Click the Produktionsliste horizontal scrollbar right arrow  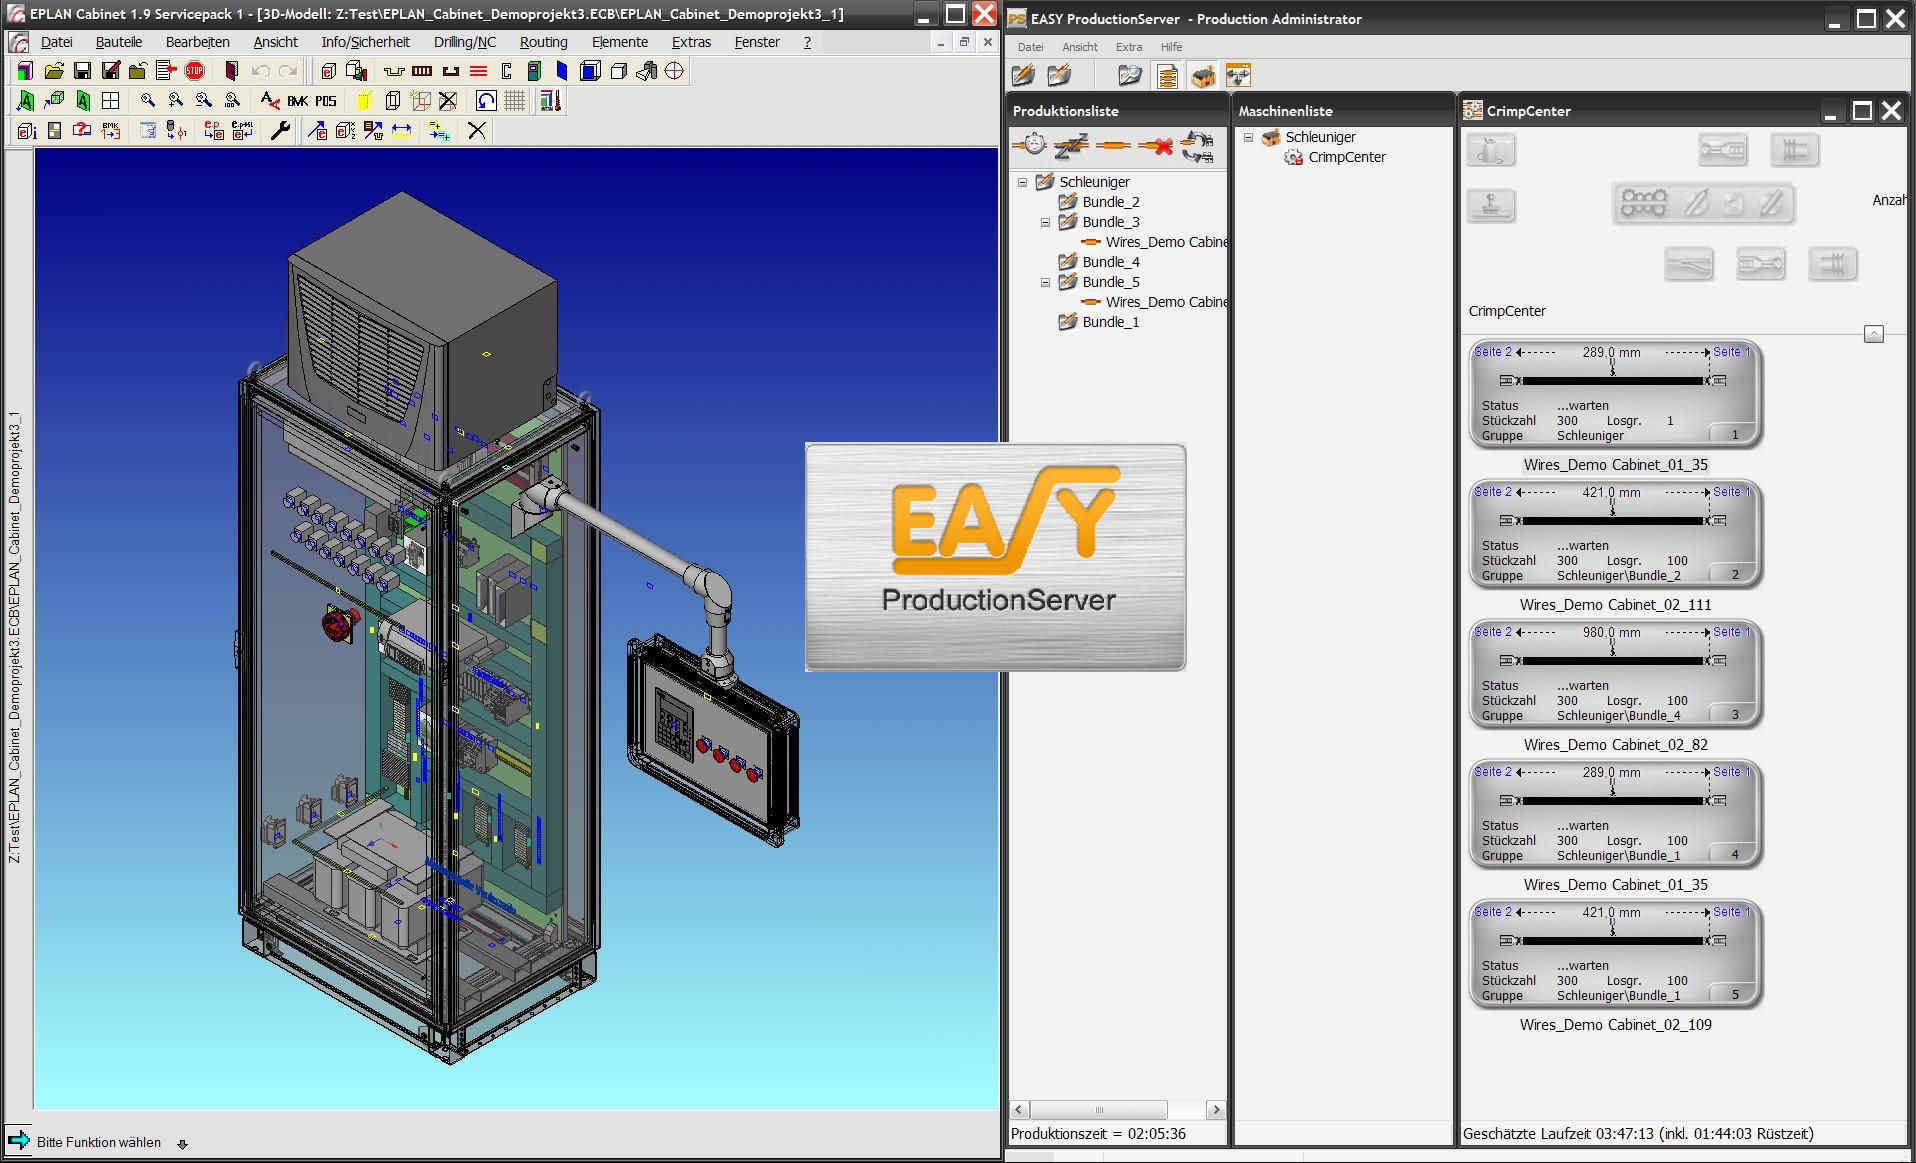[x=1215, y=1109]
